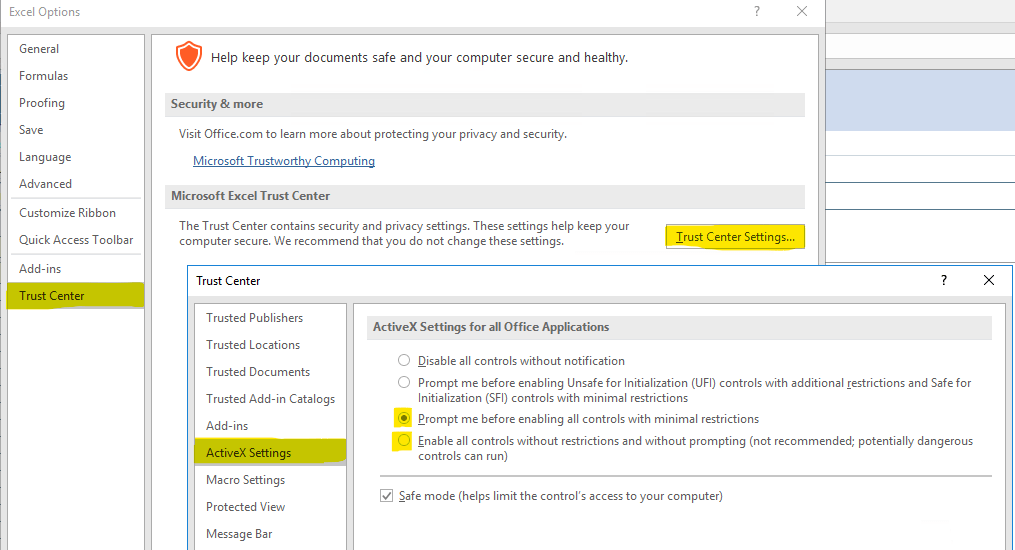Open Quick Access Toolbar options
The image size is (1015, 550).
click(76, 240)
